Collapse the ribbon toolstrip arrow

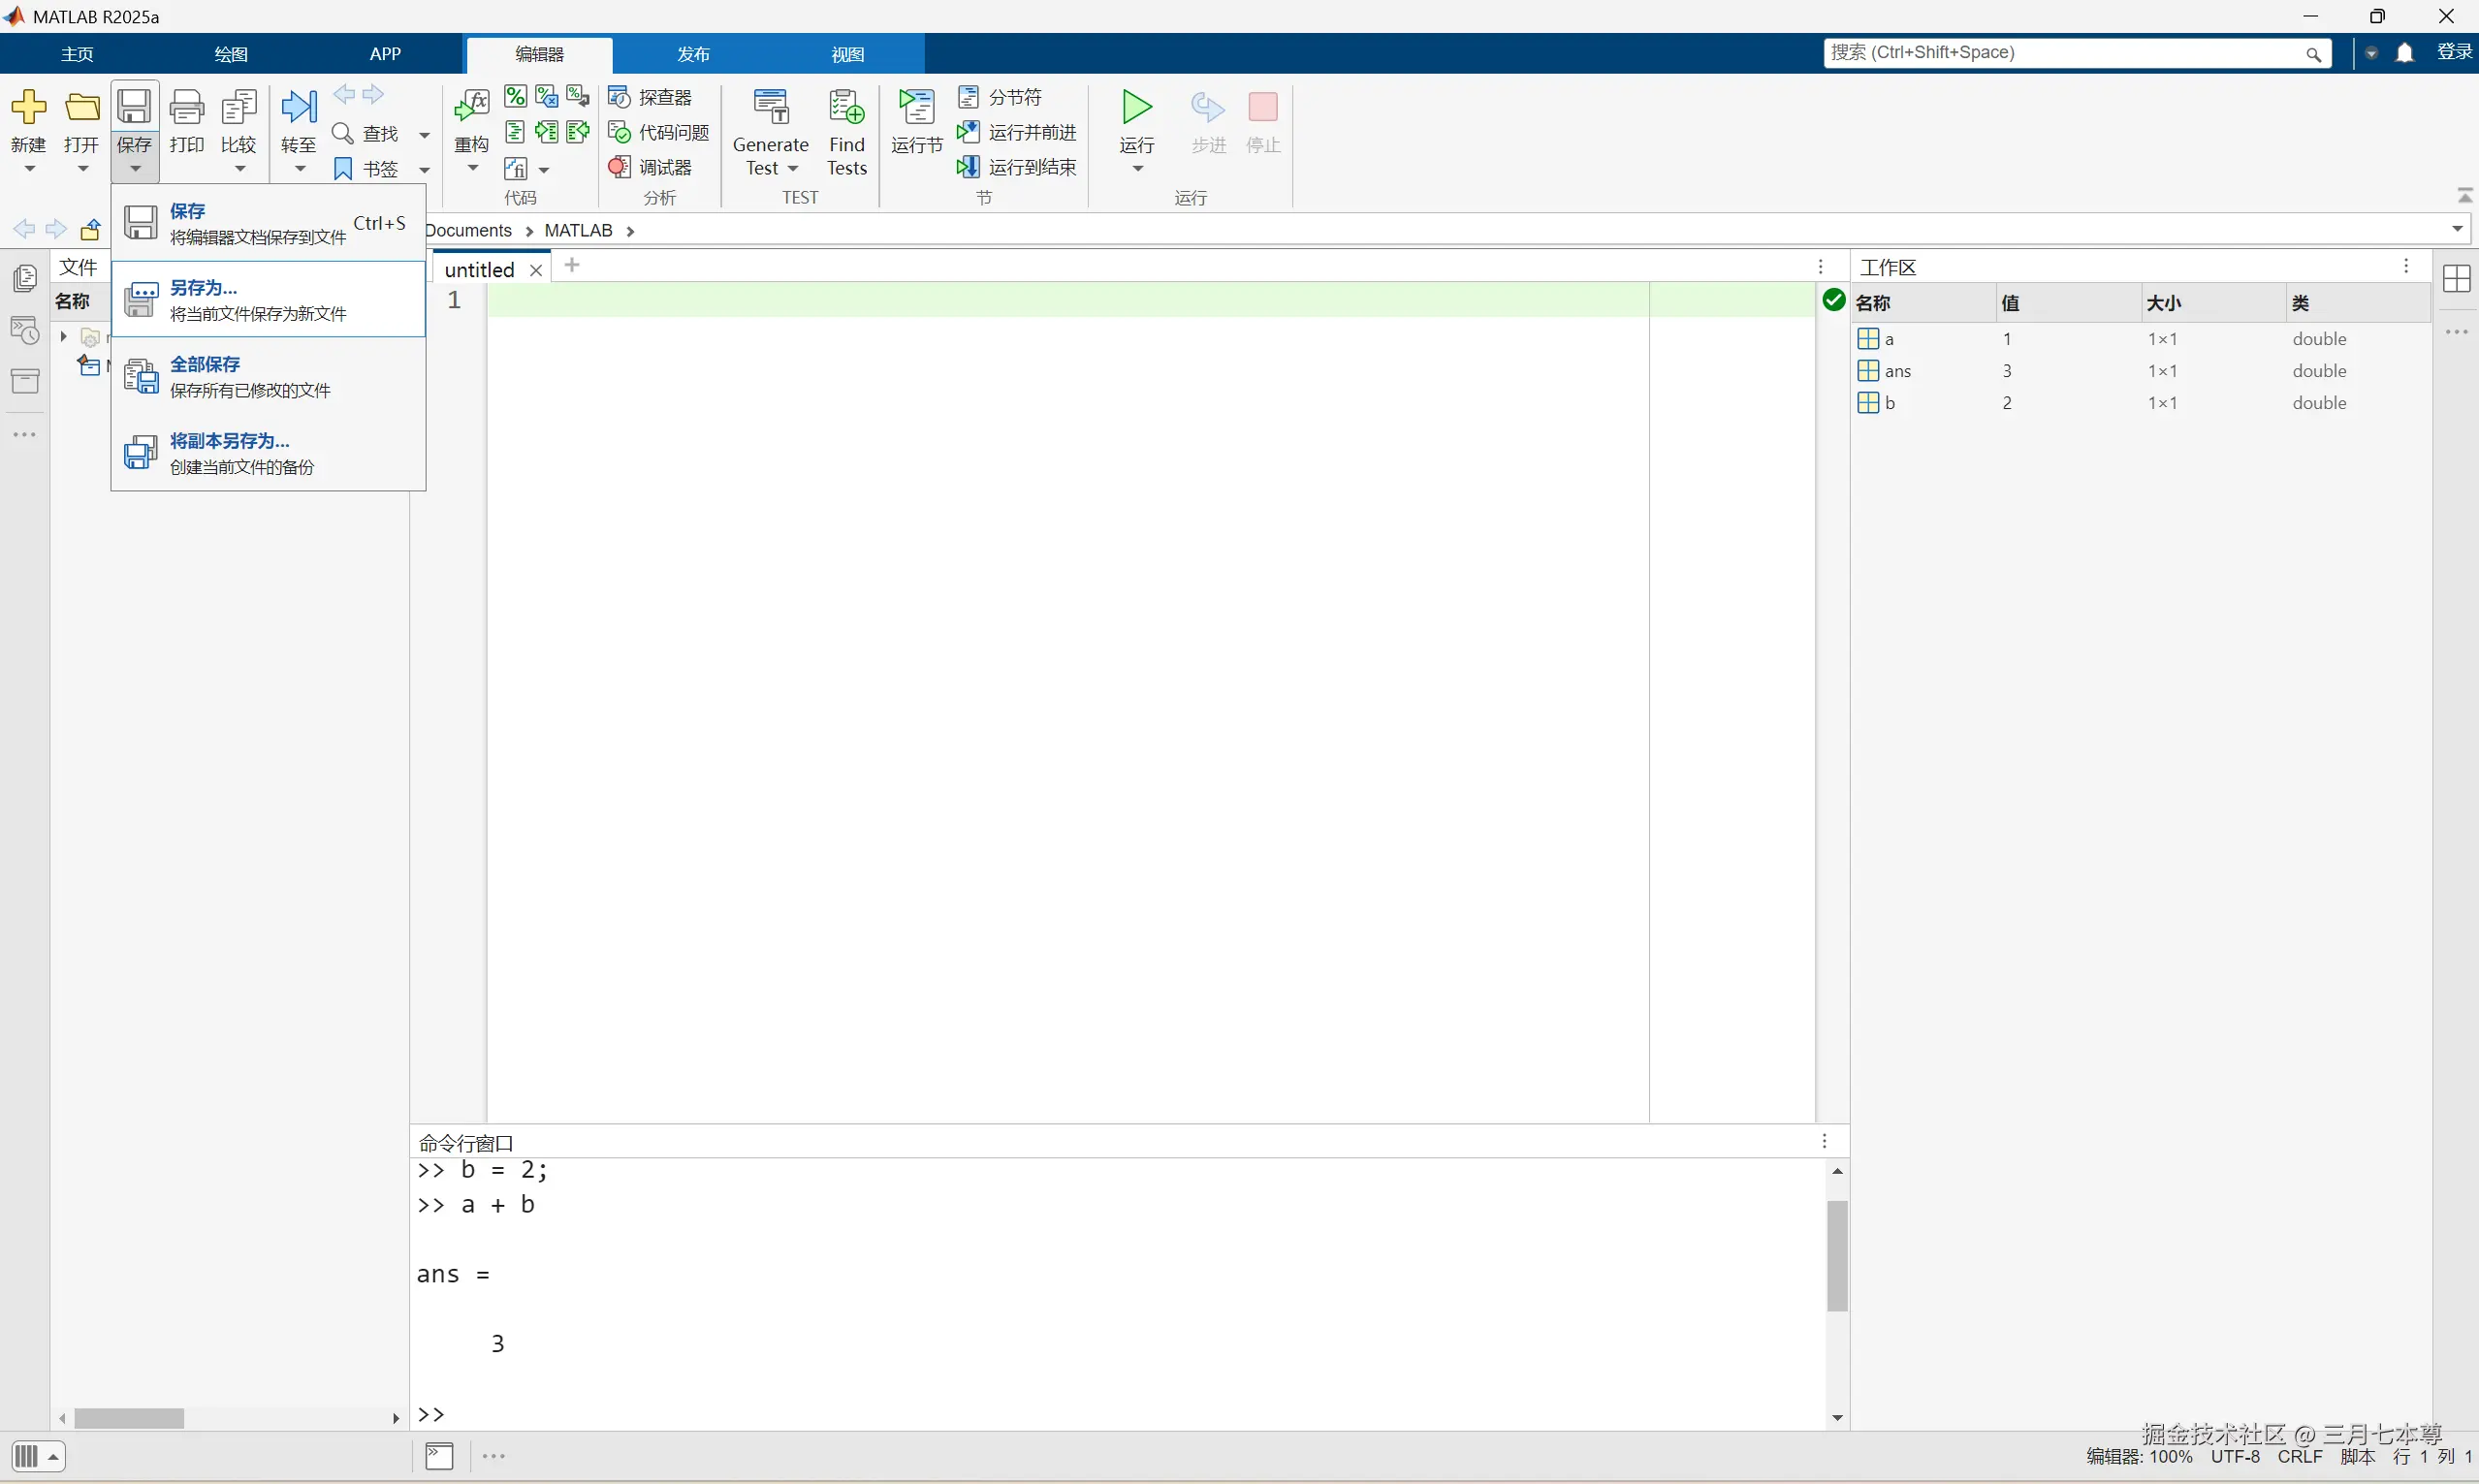(x=2465, y=194)
